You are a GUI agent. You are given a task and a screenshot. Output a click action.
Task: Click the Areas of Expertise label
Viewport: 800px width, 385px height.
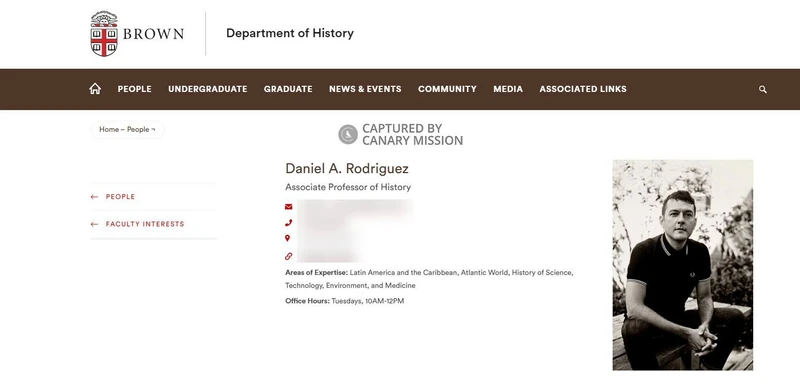click(316, 273)
